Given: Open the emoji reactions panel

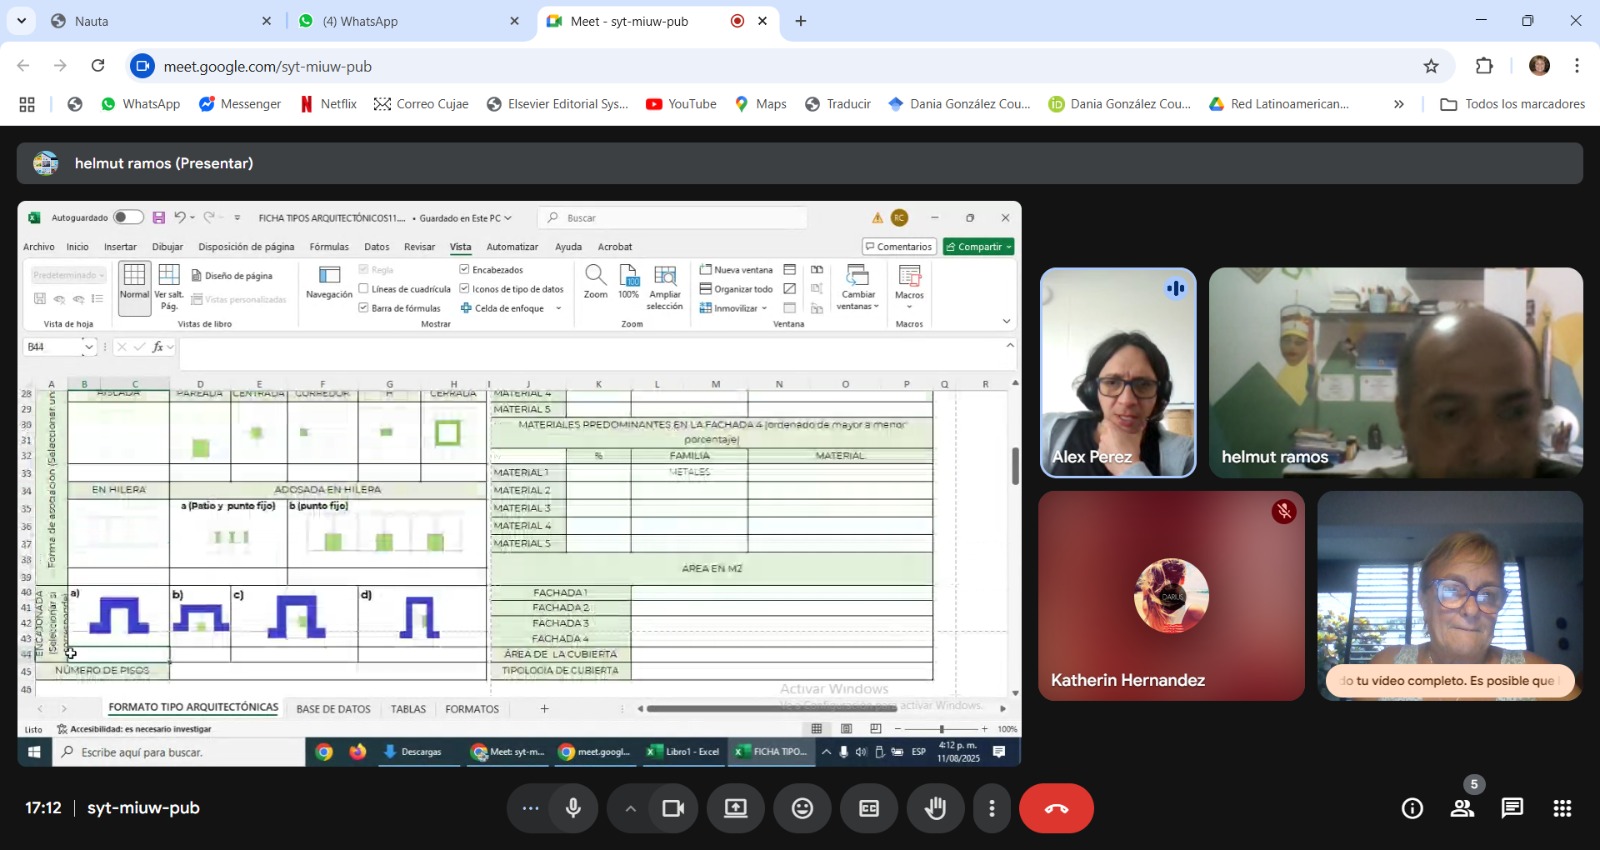Looking at the screenshot, I should pos(802,809).
